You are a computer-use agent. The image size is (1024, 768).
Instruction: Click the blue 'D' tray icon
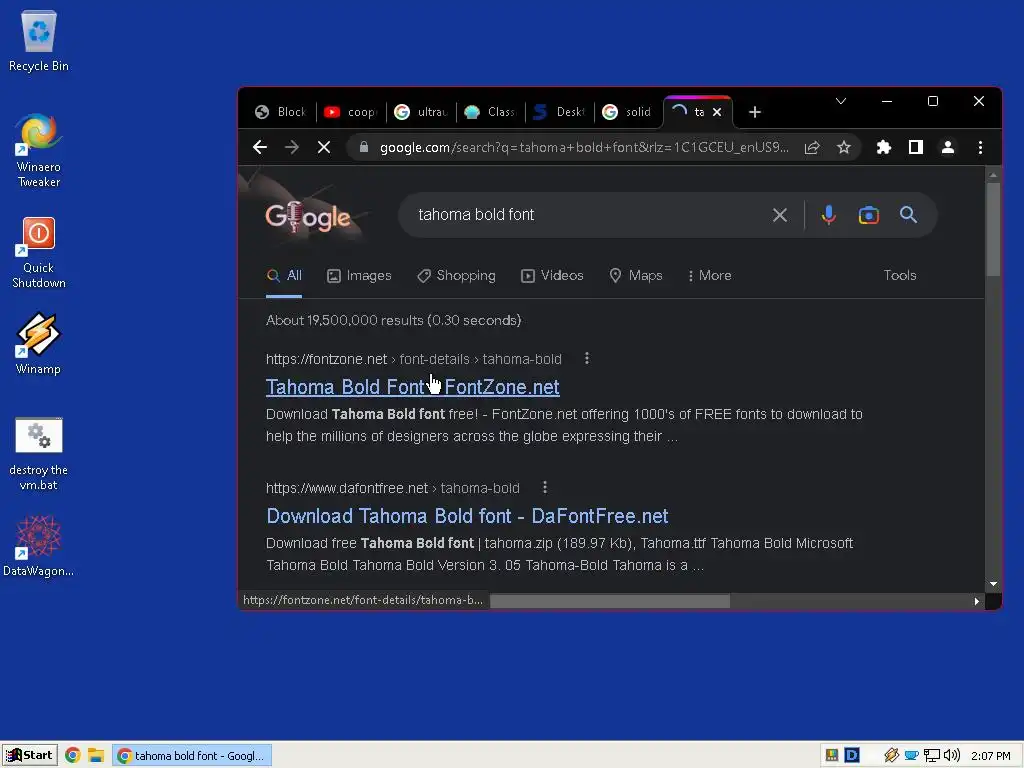point(852,756)
